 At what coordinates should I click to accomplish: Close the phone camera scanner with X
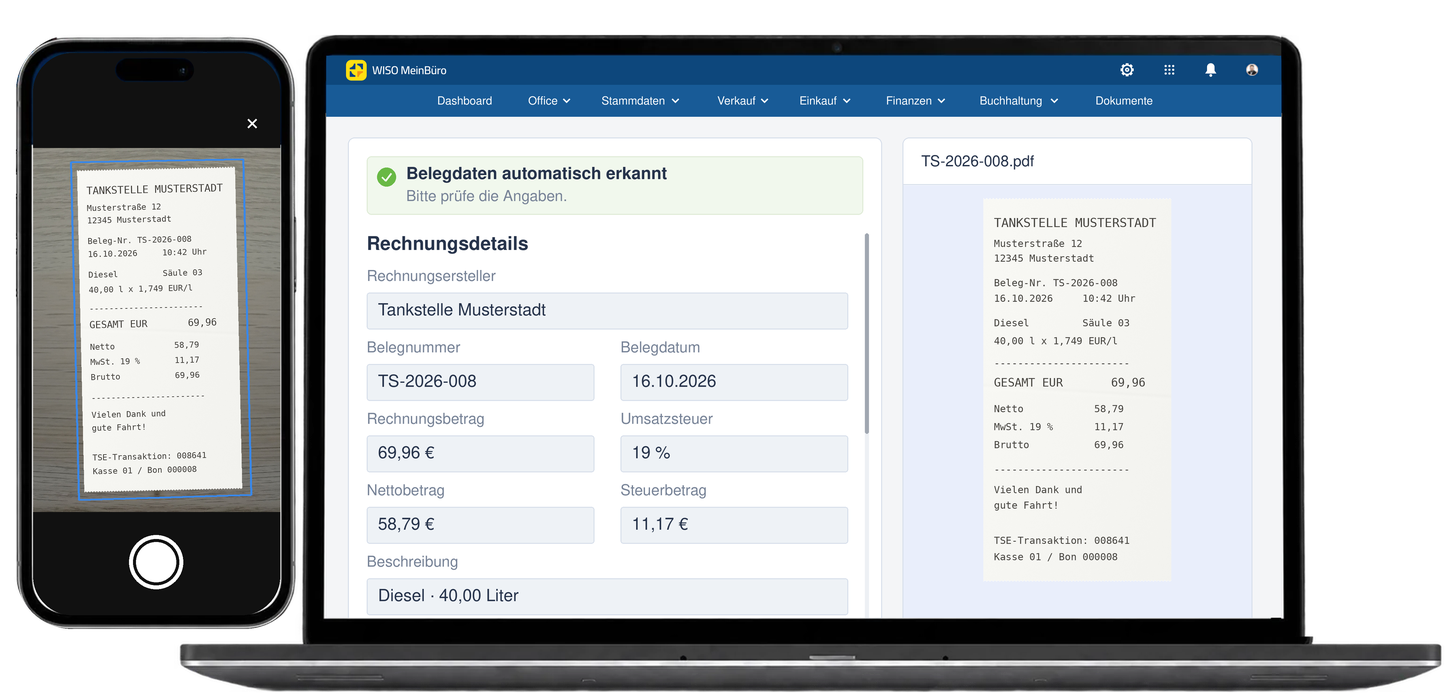tap(252, 123)
